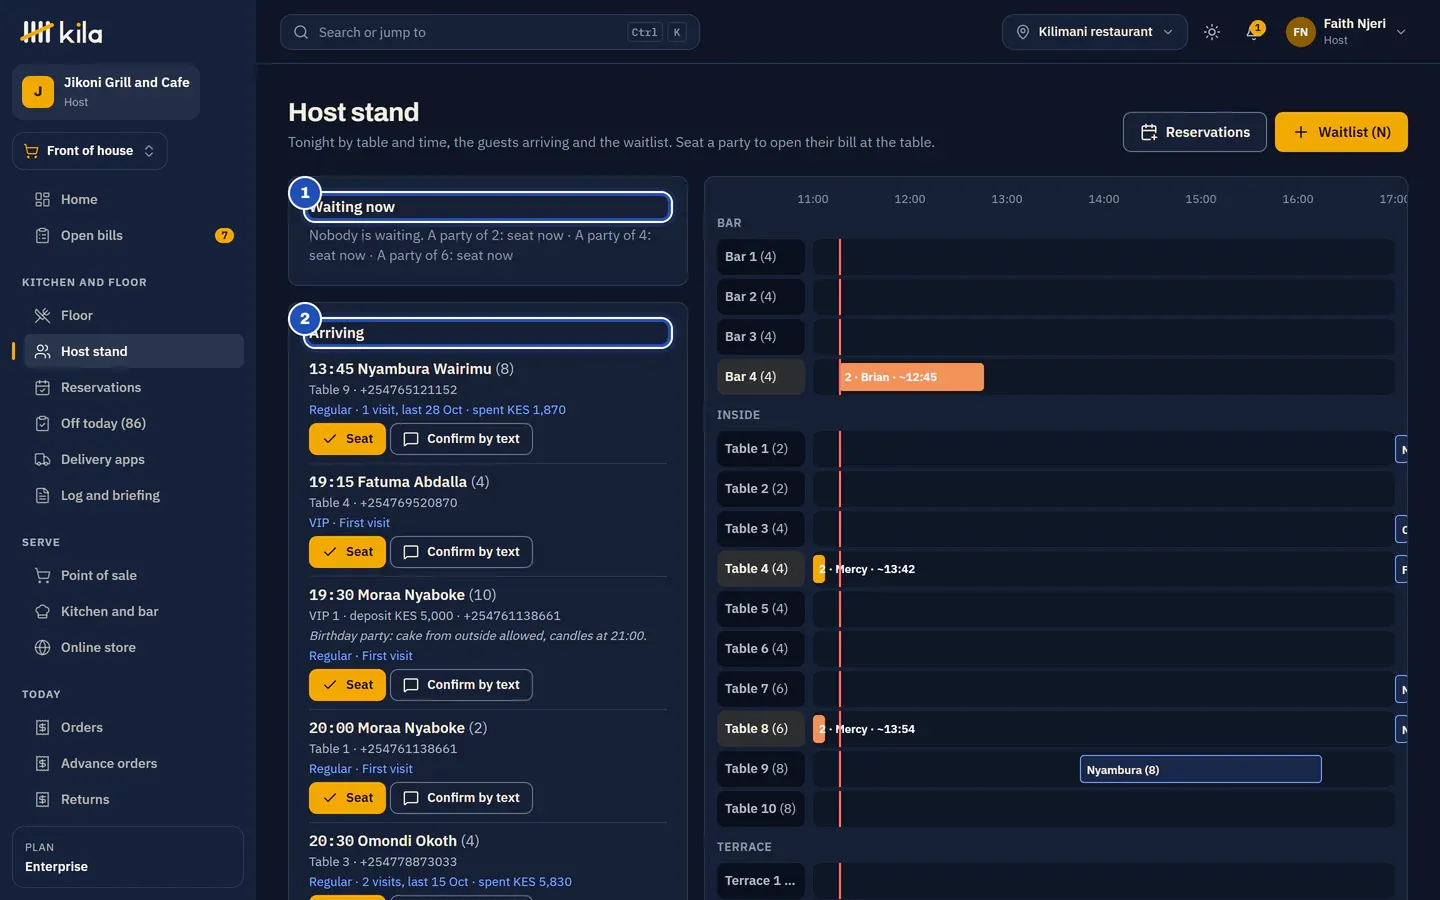The height and width of the screenshot is (900, 1440).
Task: Click the Reservations button at the top
Action: pyautogui.click(x=1195, y=132)
